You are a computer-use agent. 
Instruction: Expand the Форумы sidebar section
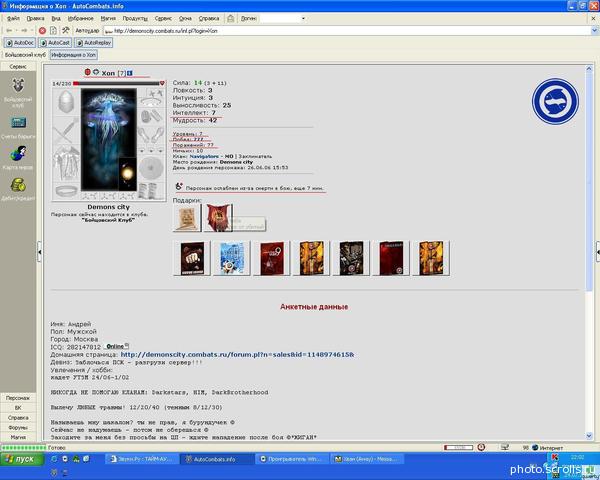pyautogui.click(x=18, y=427)
